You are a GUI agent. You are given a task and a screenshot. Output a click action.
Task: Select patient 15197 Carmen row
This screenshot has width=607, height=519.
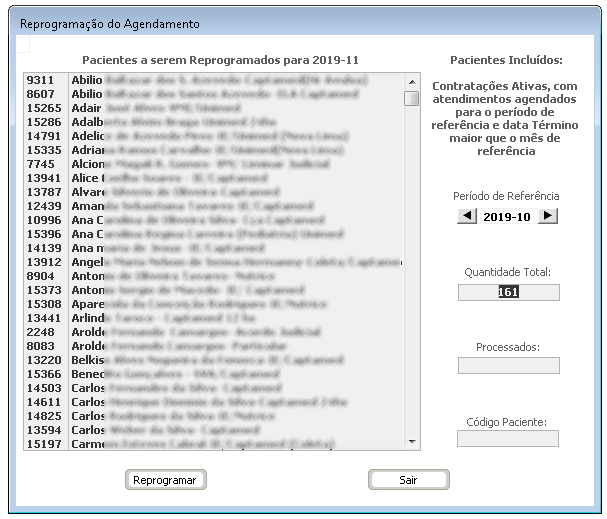pyautogui.click(x=200, y=443)
